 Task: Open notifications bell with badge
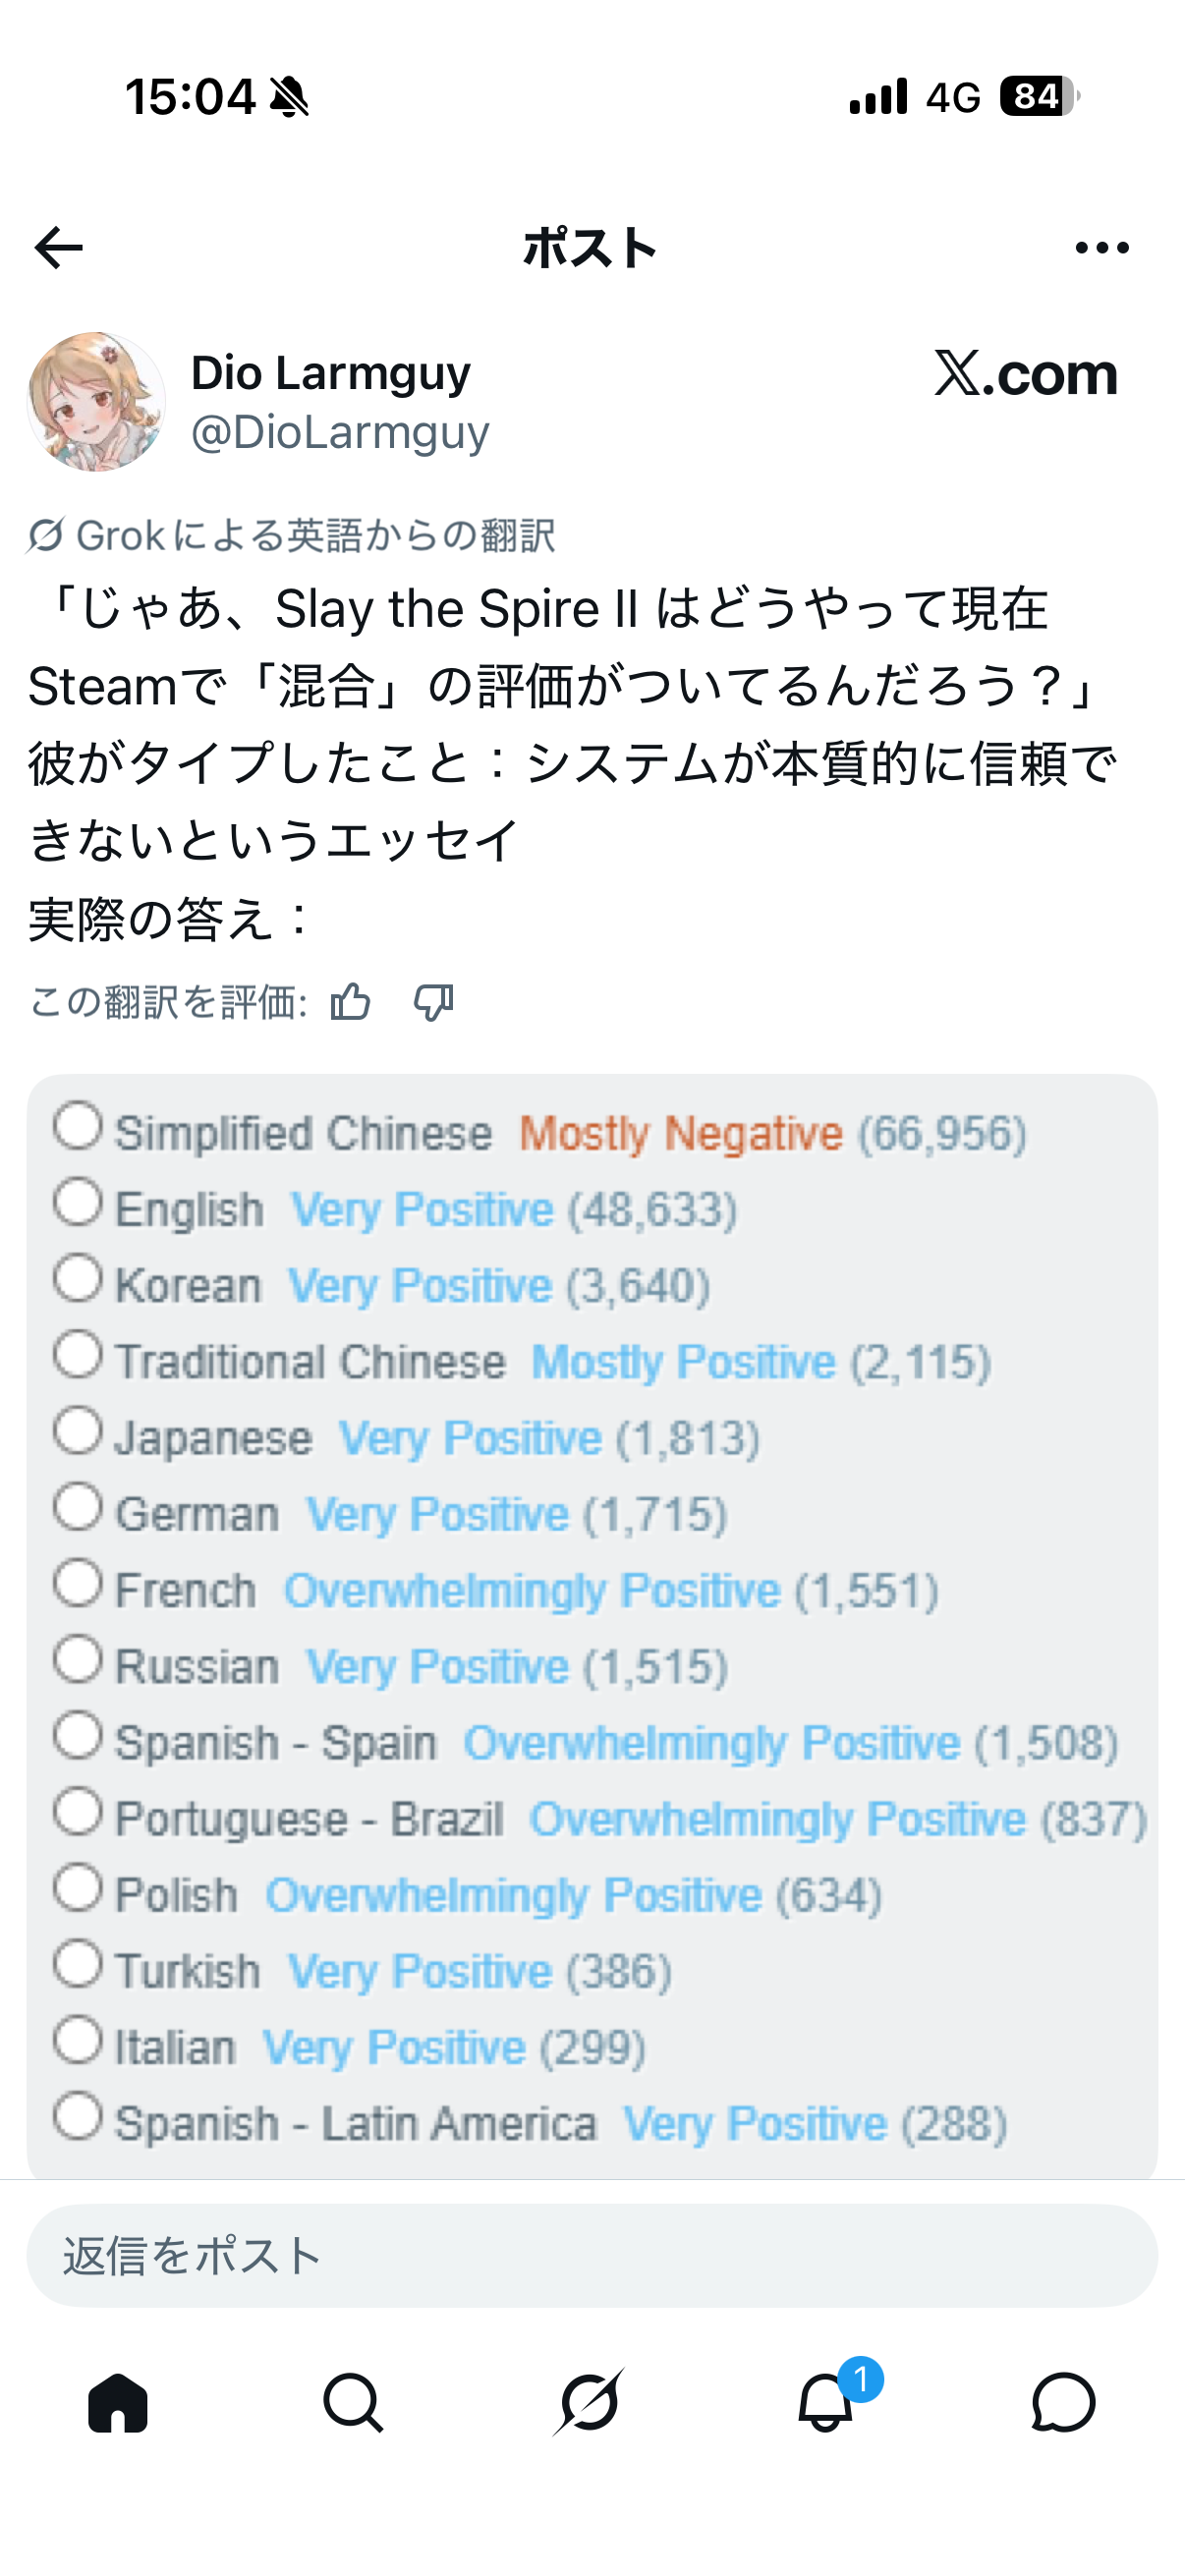(826, 2402)
